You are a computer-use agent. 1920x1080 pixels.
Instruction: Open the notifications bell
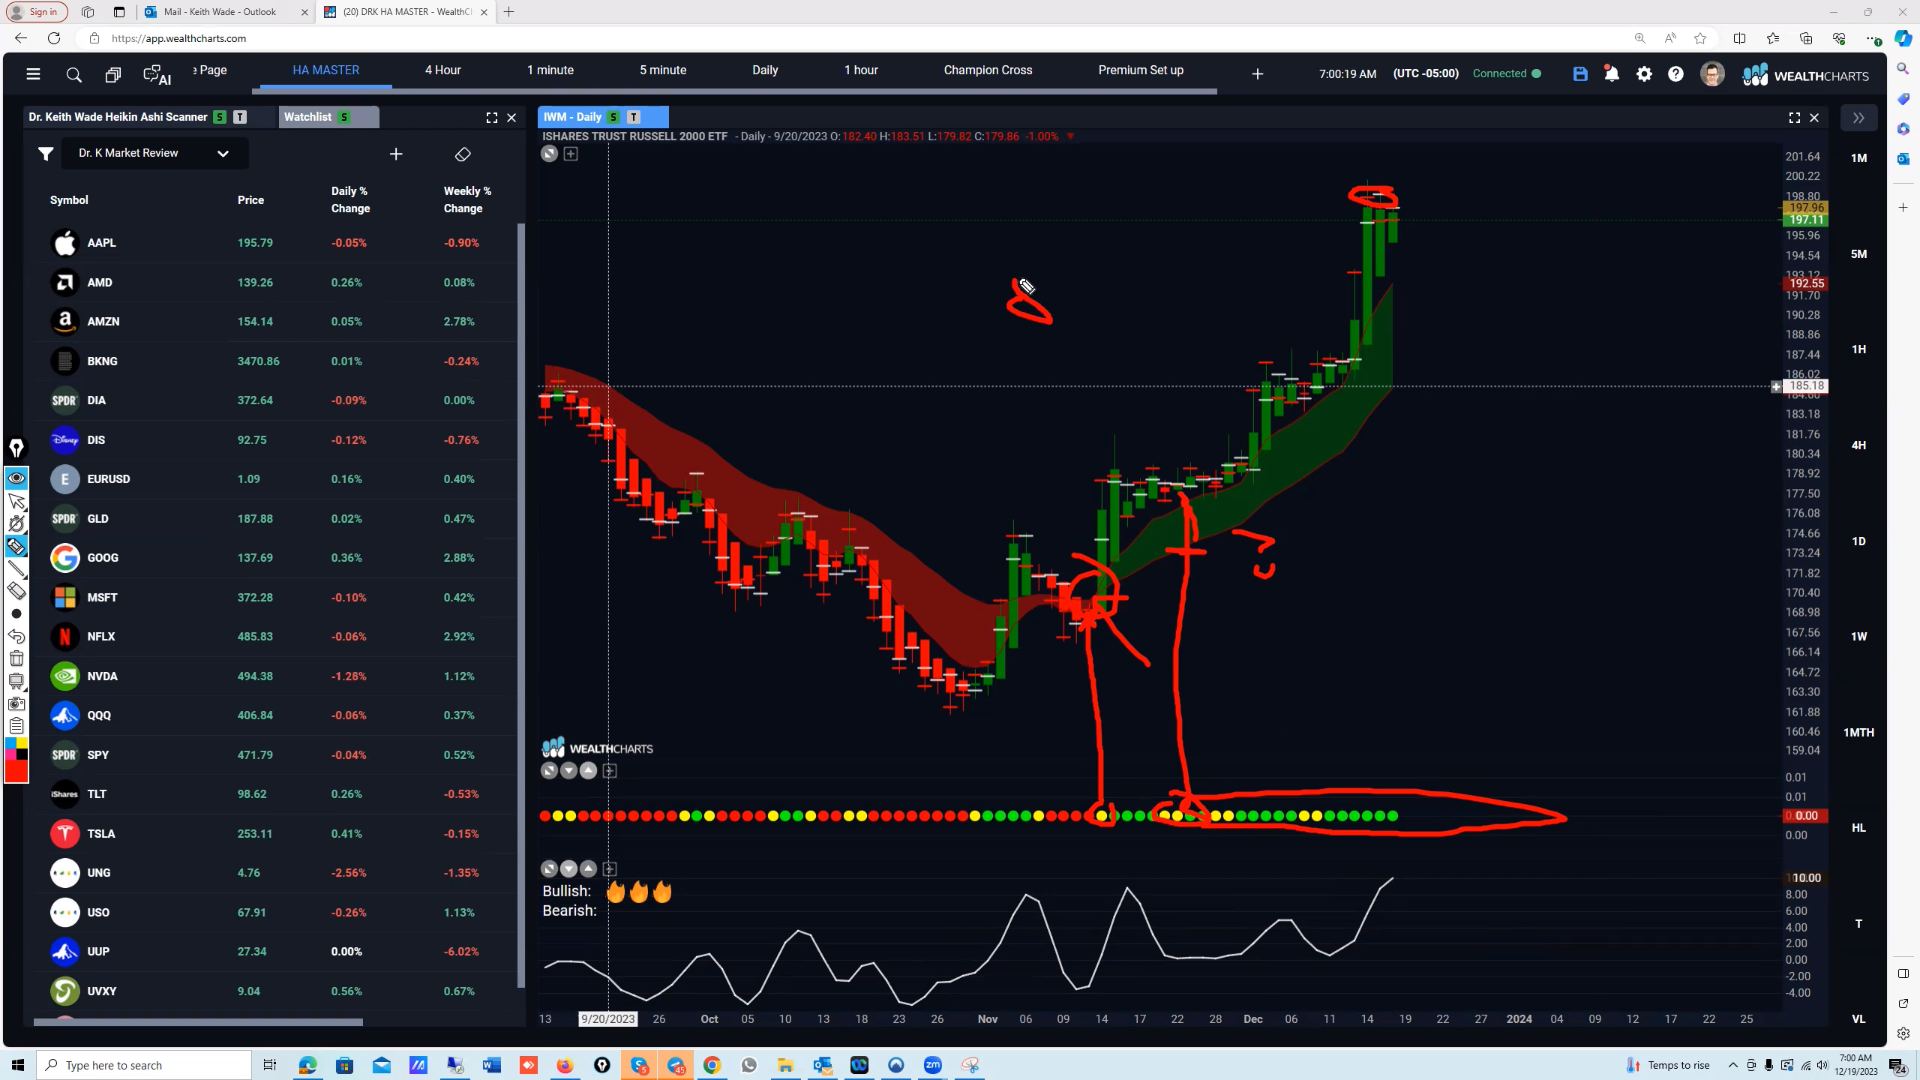tap(1612, 74)
